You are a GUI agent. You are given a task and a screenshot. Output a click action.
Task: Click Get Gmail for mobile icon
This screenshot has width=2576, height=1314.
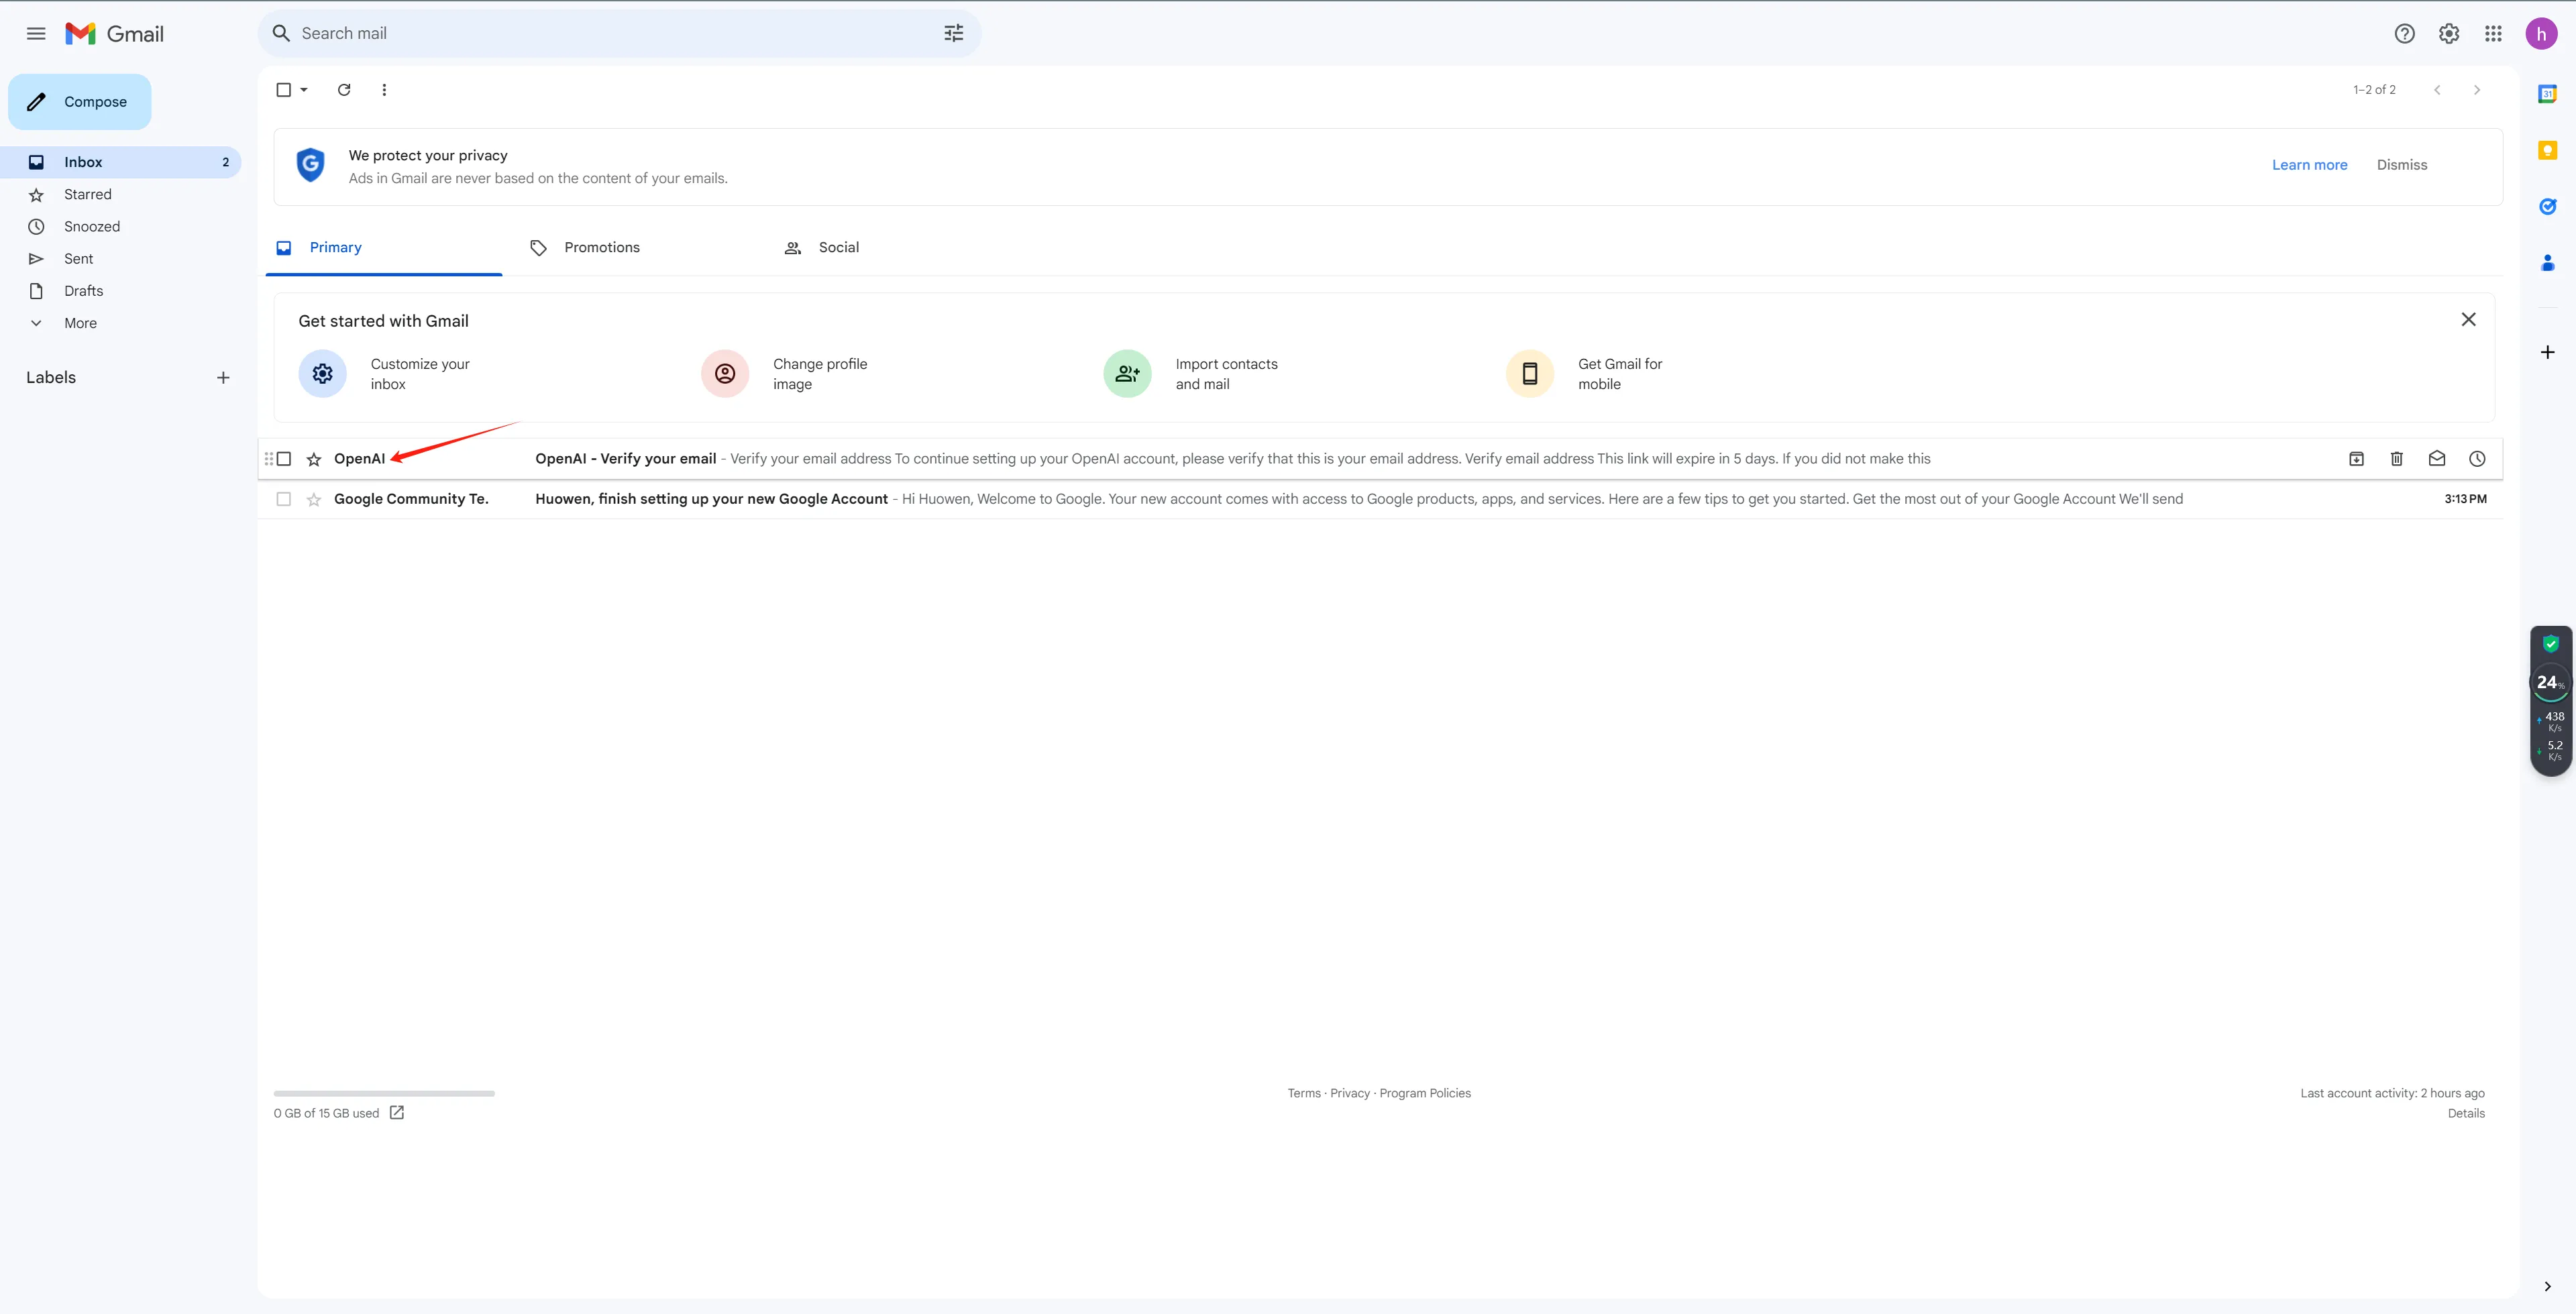pos(1530,374)
